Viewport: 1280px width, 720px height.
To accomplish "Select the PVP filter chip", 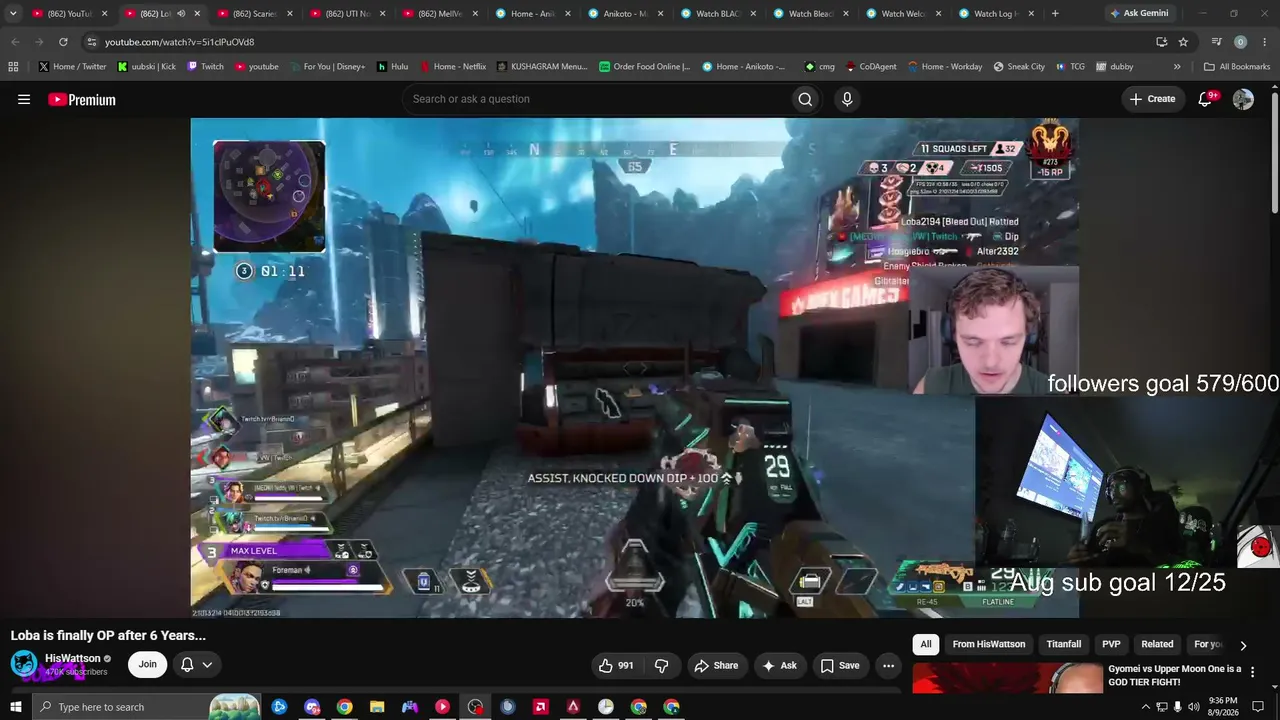I will pyautogui.click(x=1111, y=645).
